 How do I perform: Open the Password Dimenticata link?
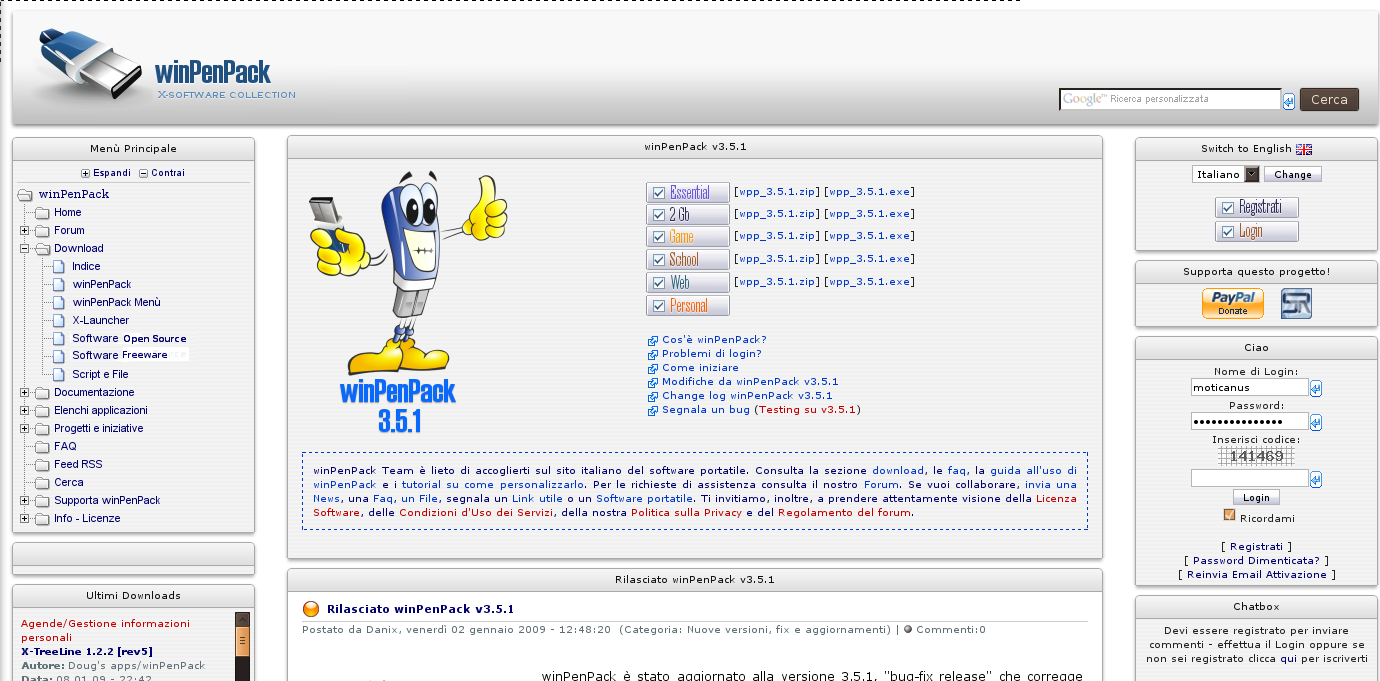[x=1256, y=561]
